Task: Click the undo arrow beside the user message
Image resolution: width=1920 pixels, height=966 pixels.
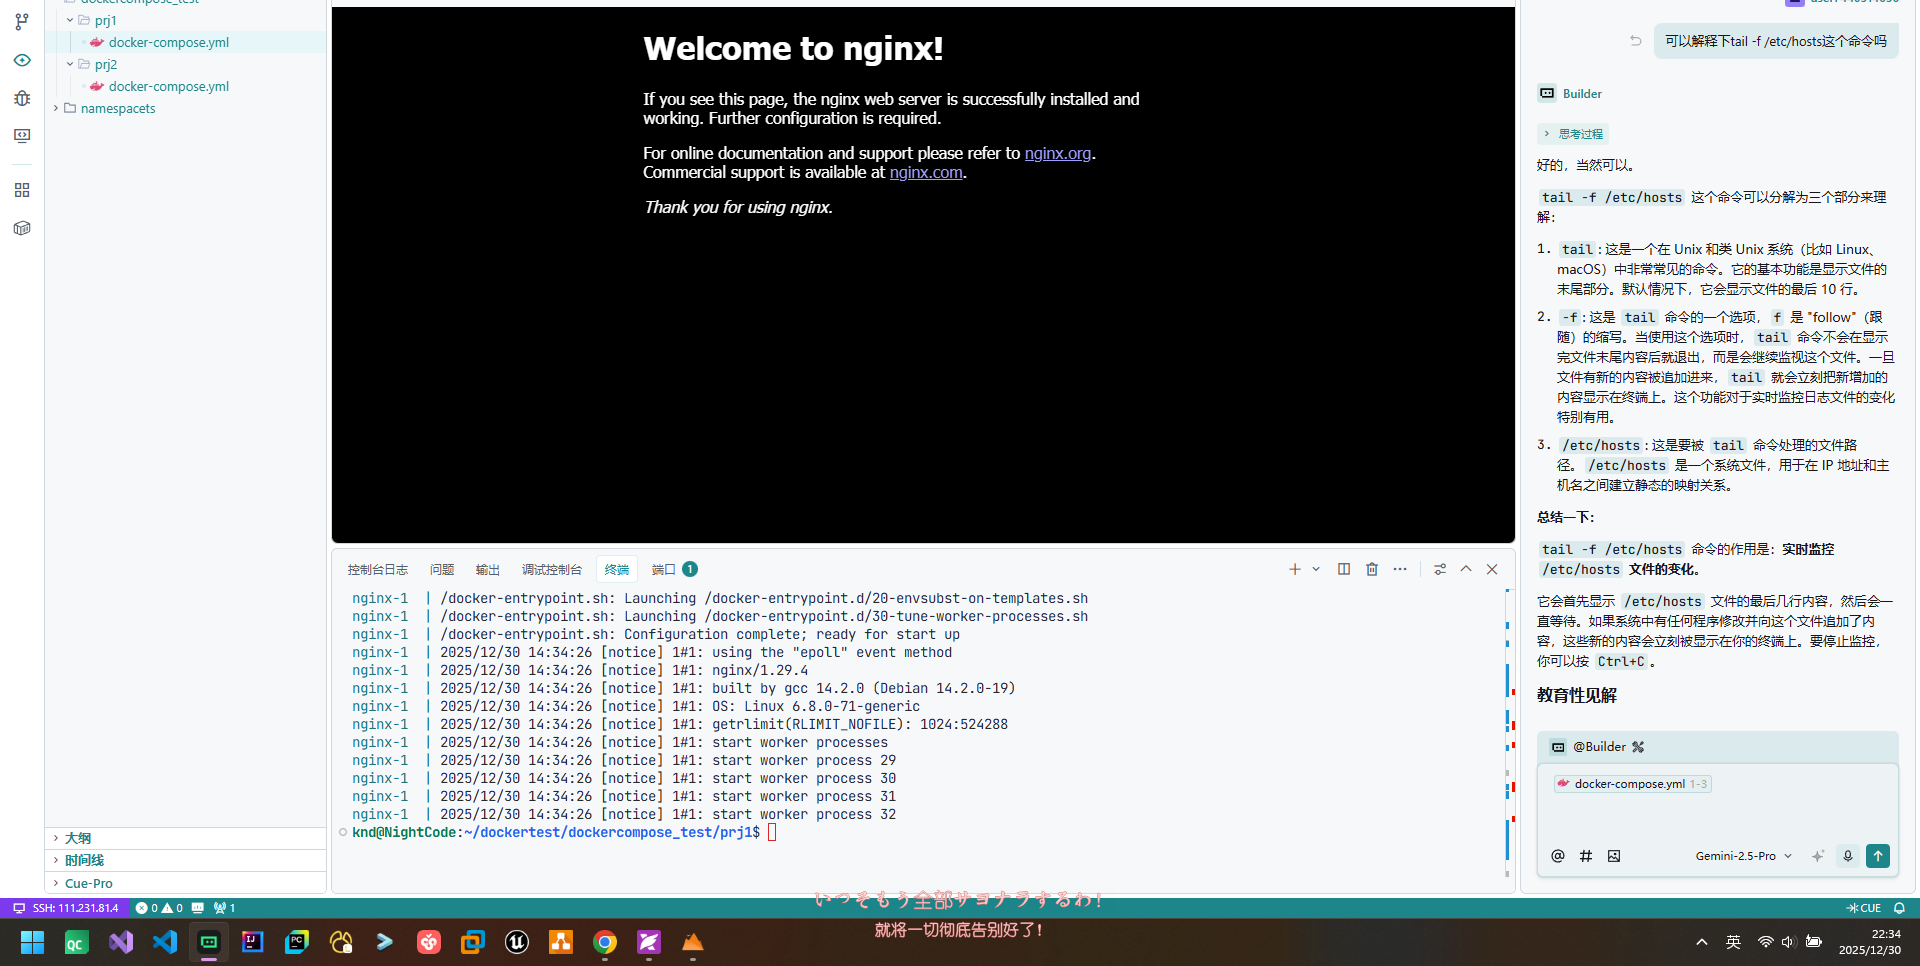Action: click(x=1636, y=41)
